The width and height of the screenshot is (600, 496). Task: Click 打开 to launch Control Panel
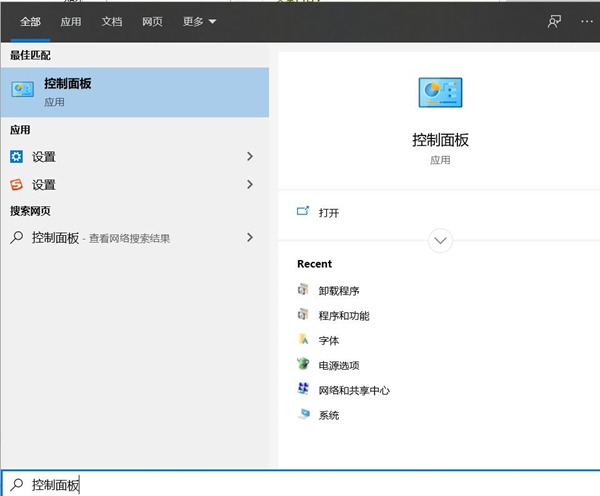[328, 213]
